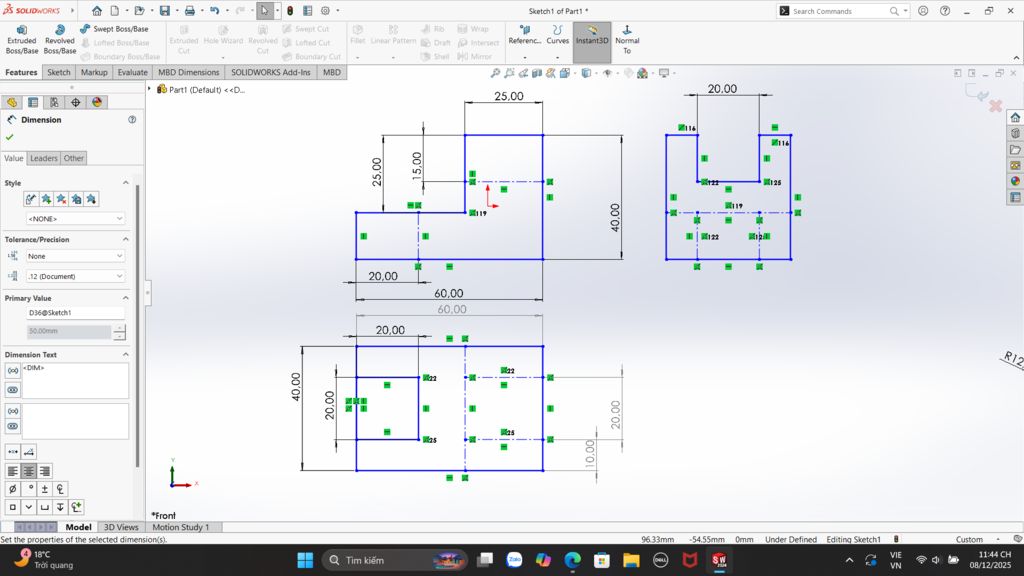The height and width of the screenshot is (576, 1024).
Task: Select the Swept Boss/Base tool
Action: [x=114, y=29]
